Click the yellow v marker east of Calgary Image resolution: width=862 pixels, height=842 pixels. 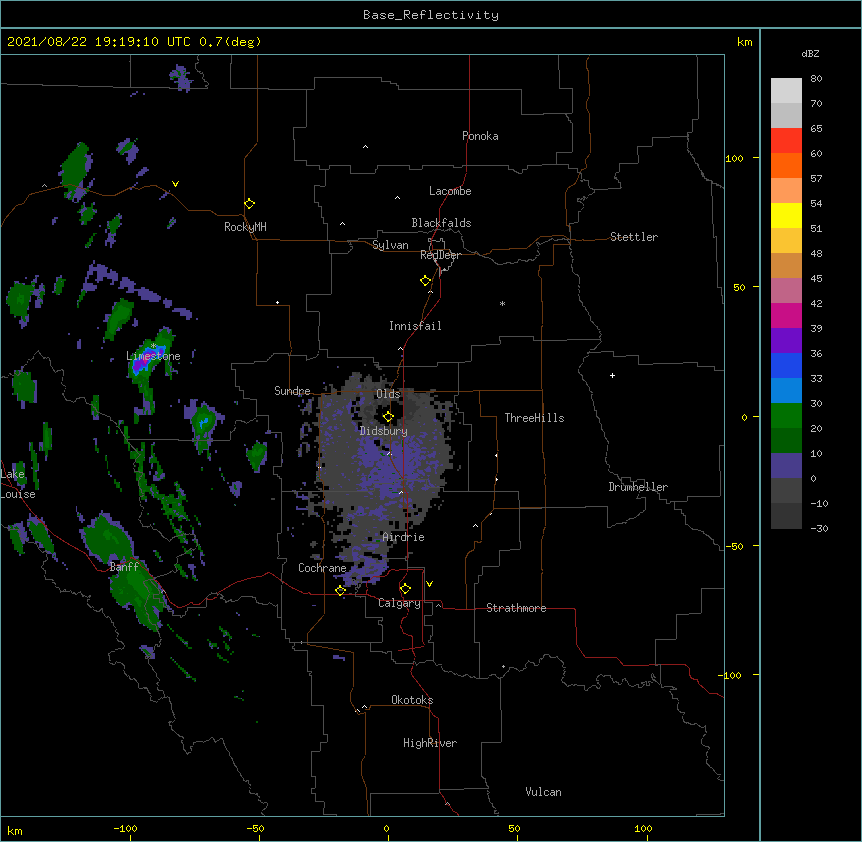click(x=429, y=584)
